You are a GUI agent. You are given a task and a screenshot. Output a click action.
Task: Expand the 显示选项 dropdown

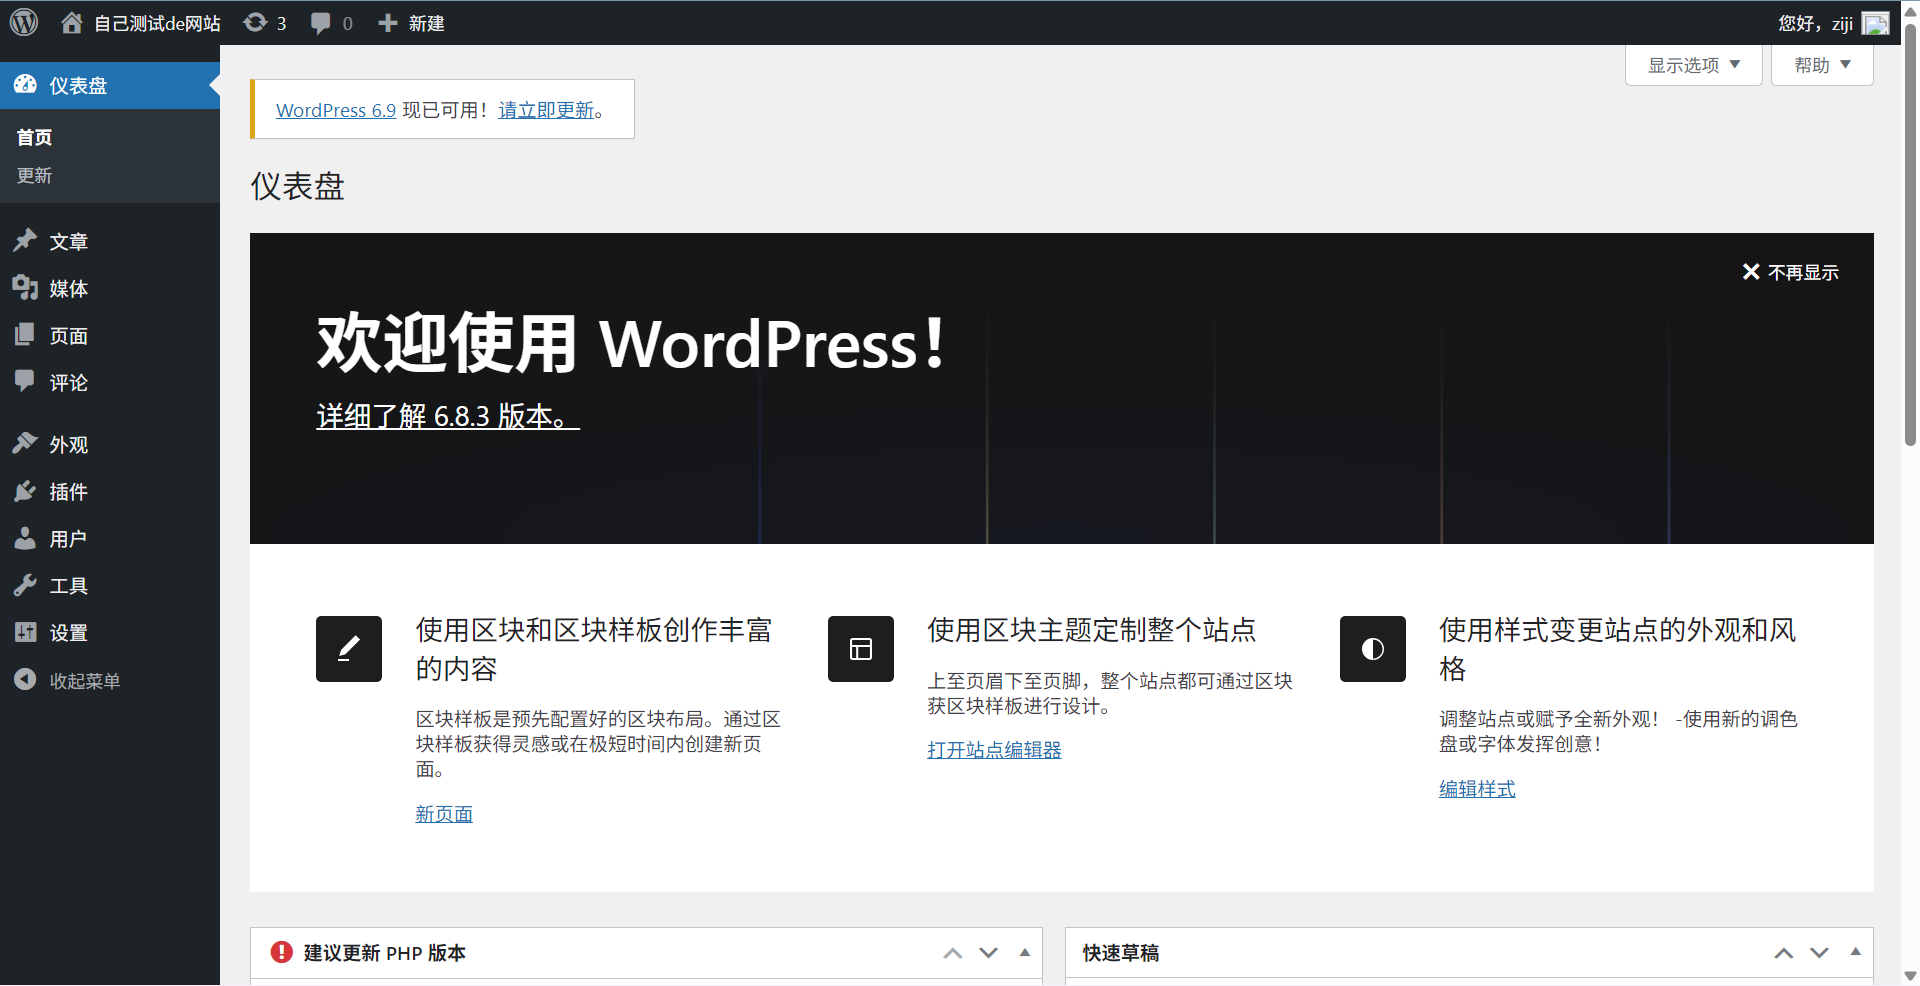coord(1694,65)
